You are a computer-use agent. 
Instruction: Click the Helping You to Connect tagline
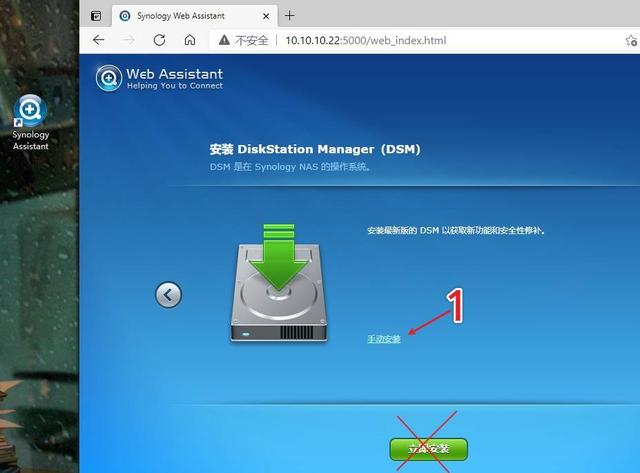point(175,86)
